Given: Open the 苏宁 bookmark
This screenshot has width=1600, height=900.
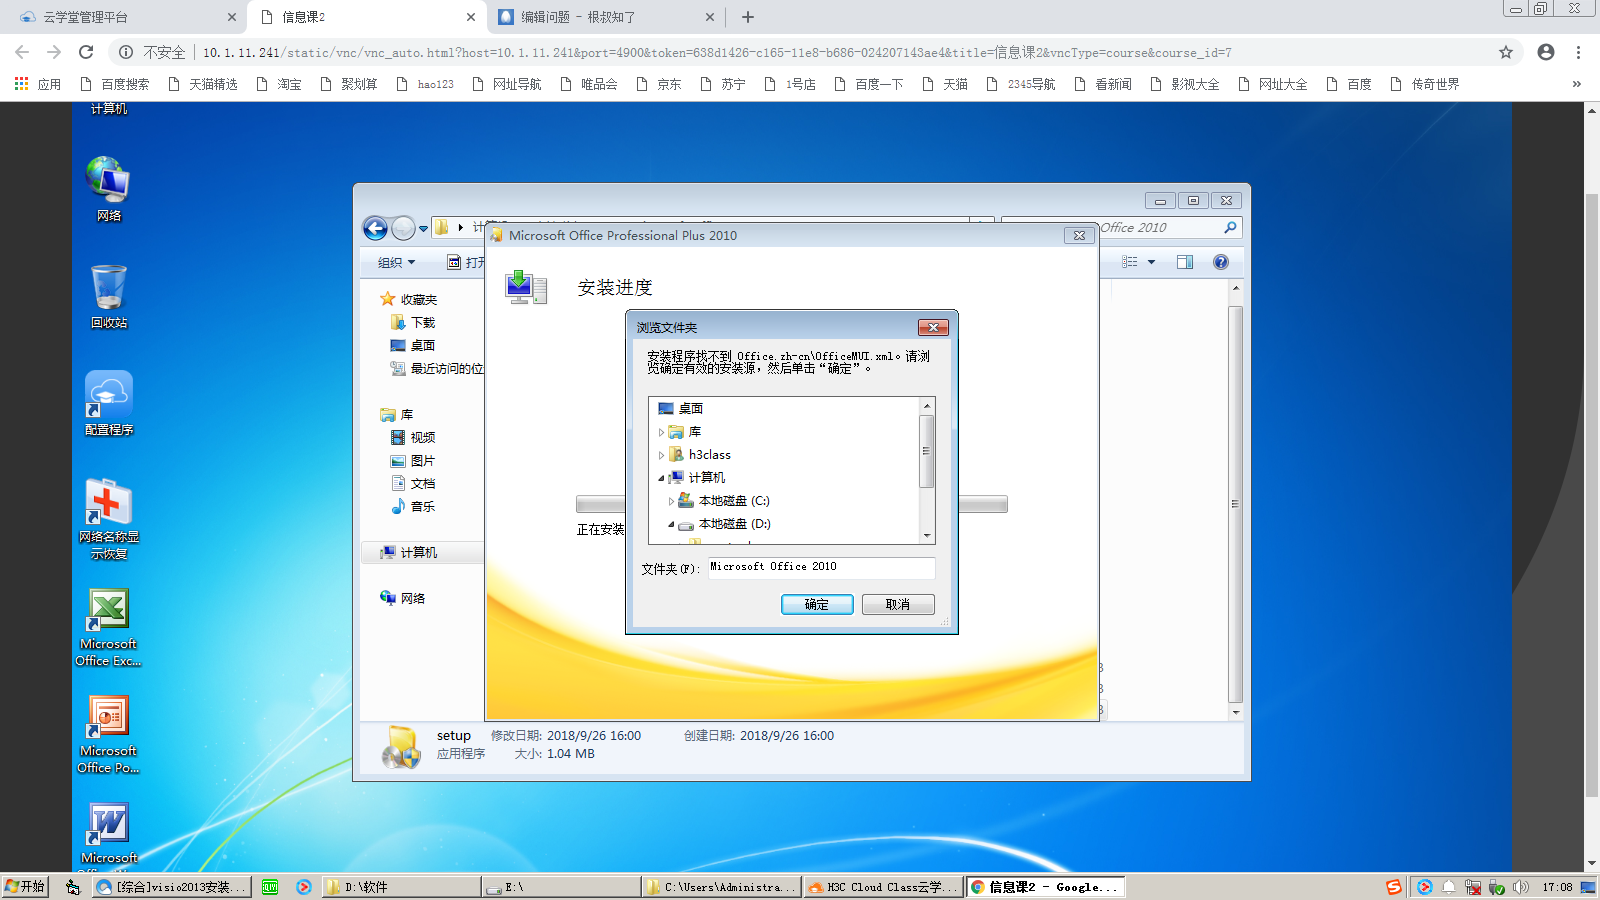Looking at the screenshot, I should [722, 84].
